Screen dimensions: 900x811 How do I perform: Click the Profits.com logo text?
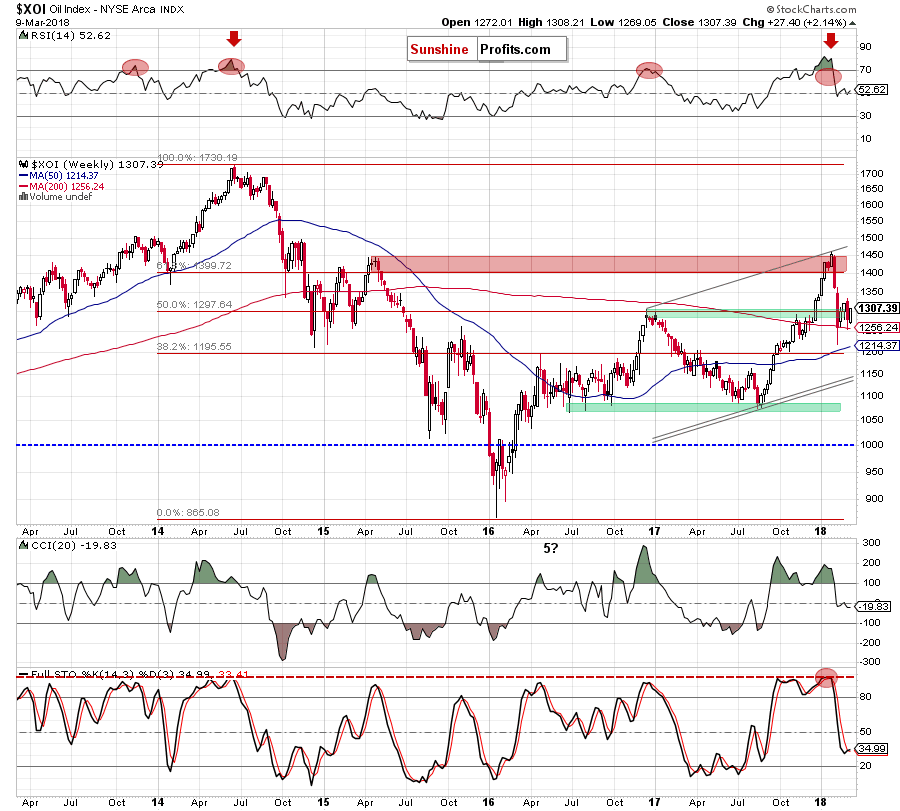(x=515, y=49)
